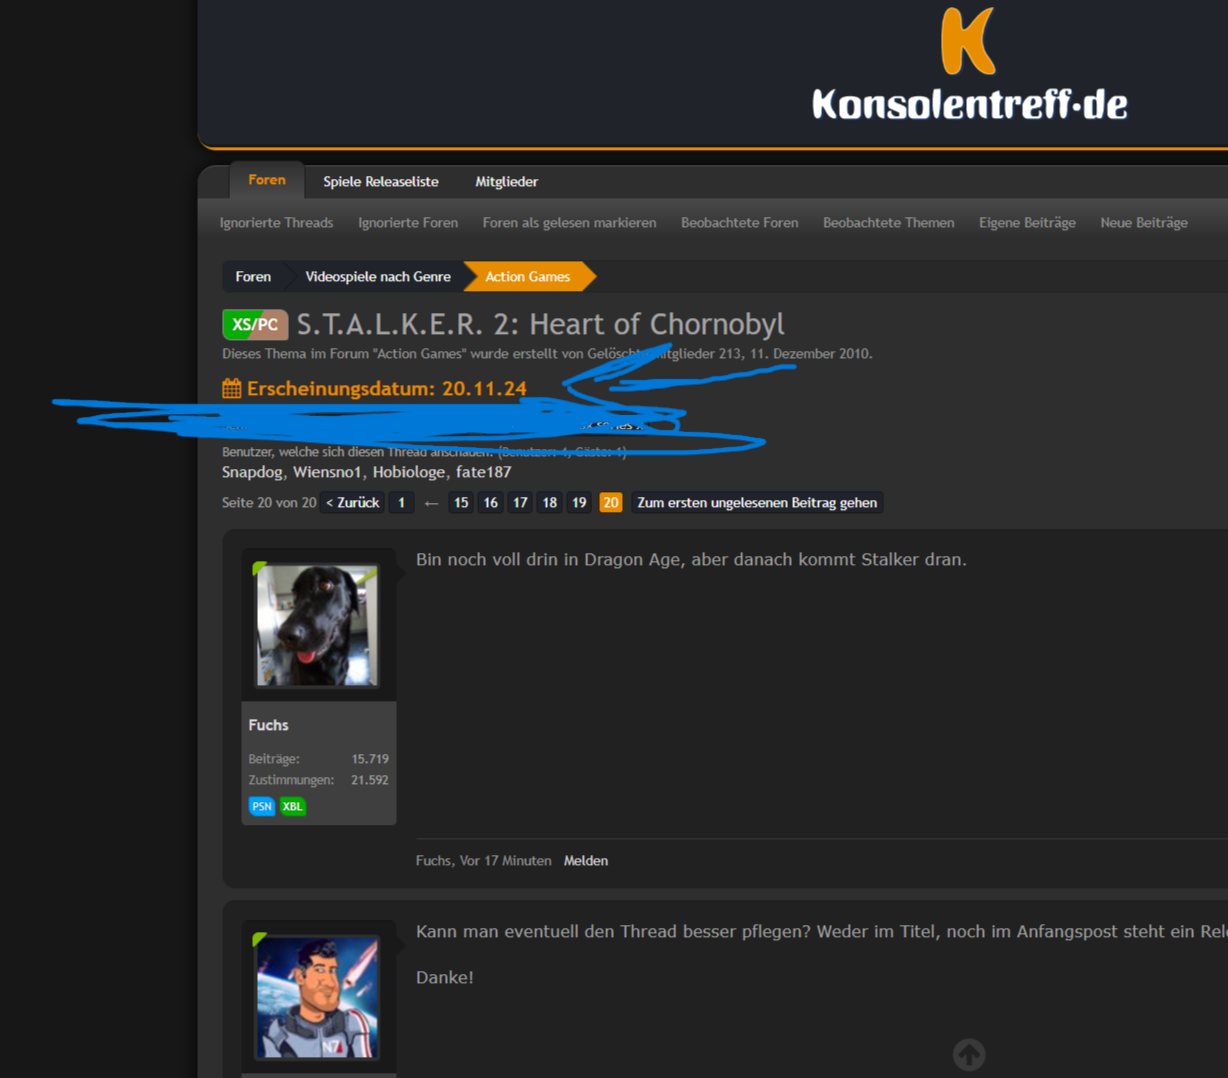
Task: Go to page 1
Action: [401, 502]
